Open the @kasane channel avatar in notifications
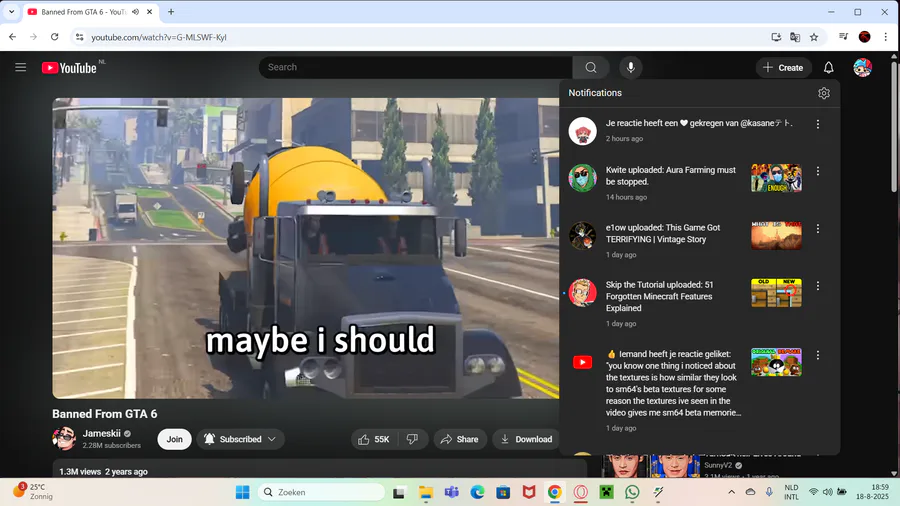The height and width of the screenshot is (506, 900). coord(582,131)
